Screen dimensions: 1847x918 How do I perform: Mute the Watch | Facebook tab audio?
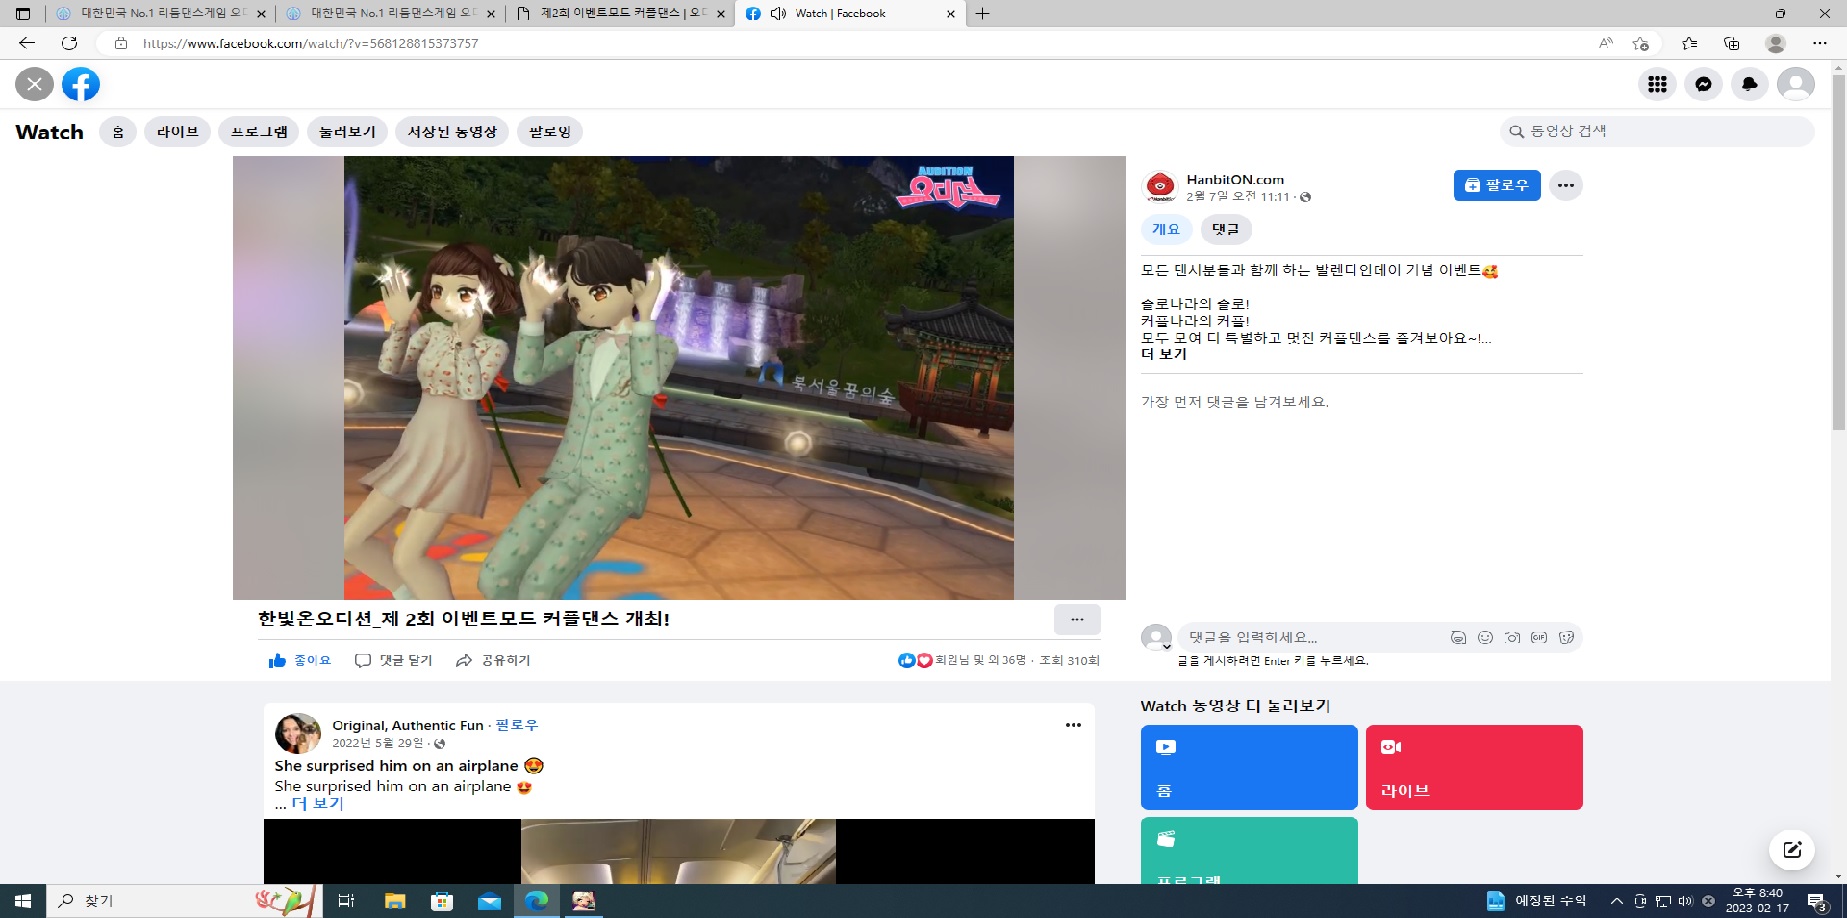778,14
